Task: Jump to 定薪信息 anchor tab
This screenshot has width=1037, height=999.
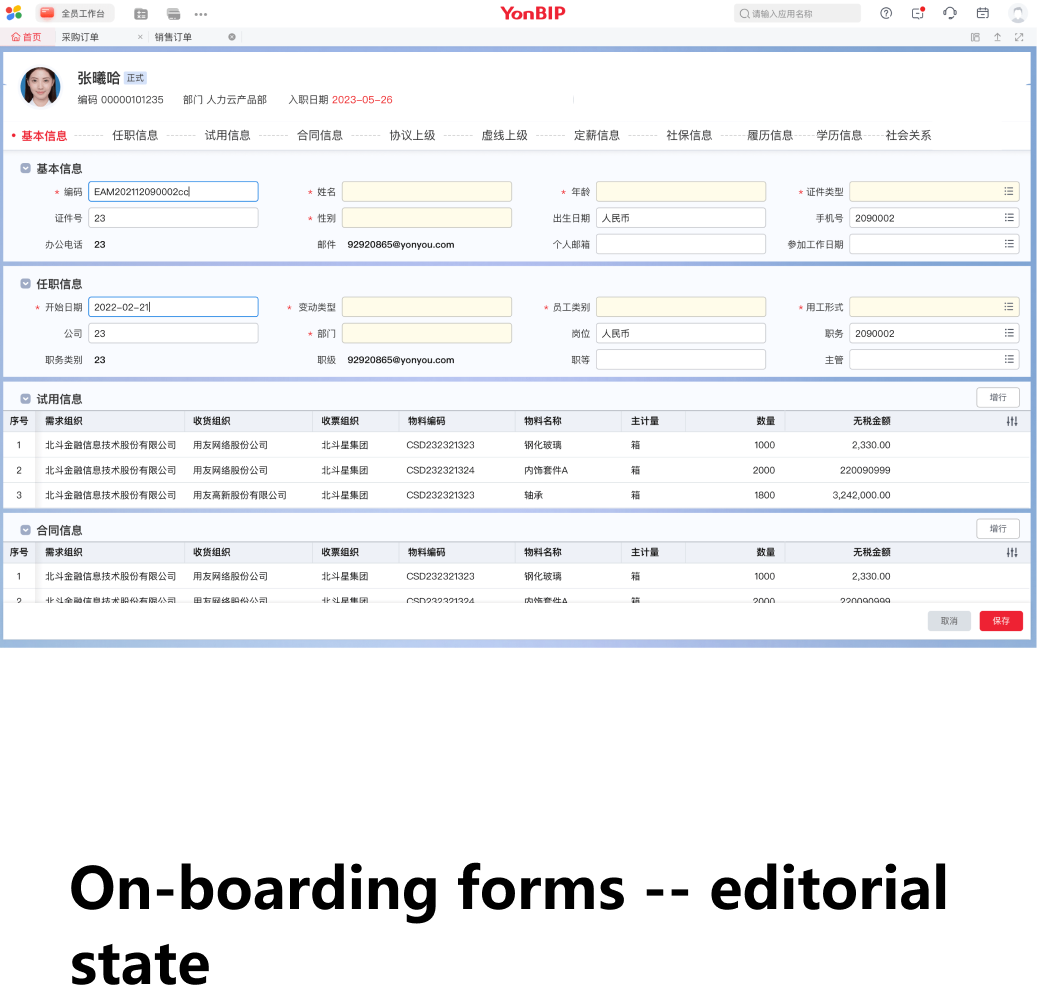Action: pos(597,136)
